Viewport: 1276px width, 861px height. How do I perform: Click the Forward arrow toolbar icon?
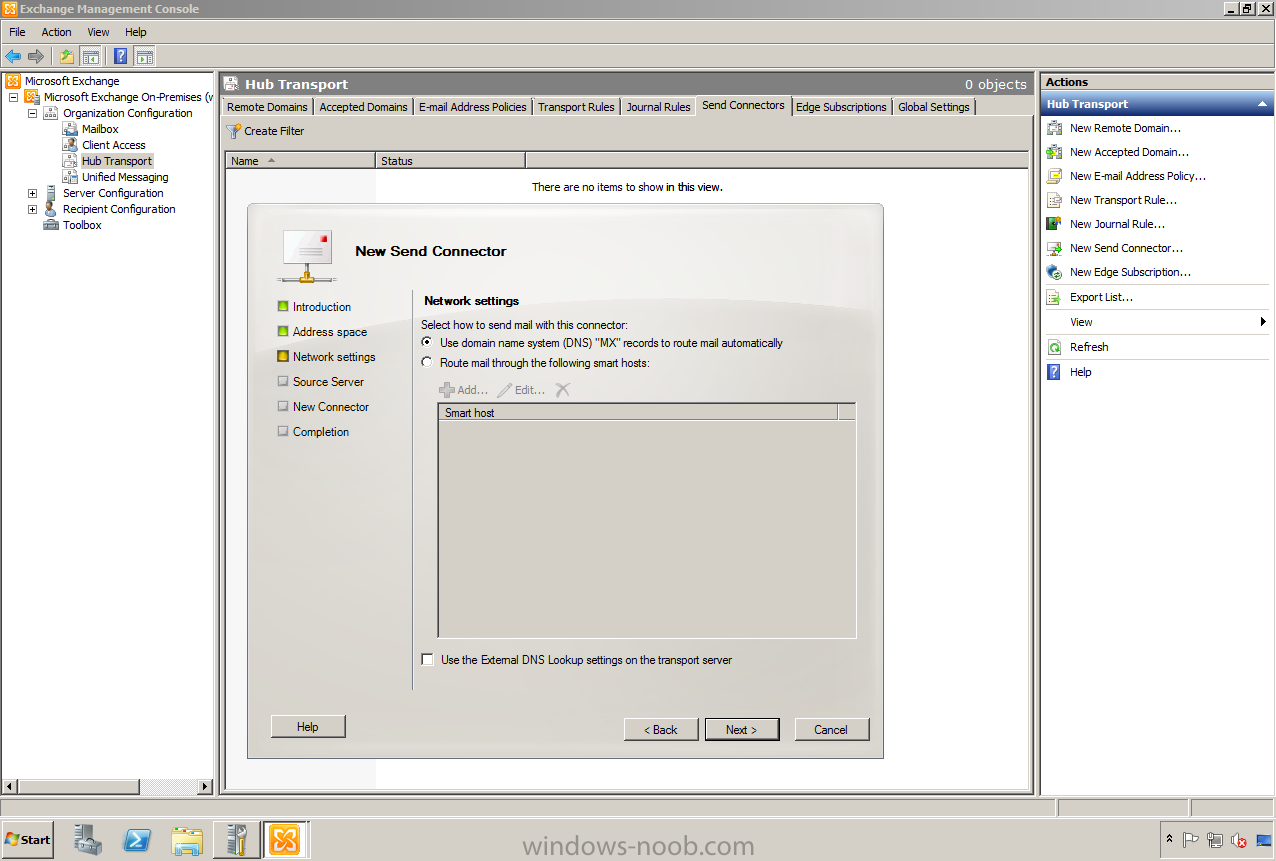point(36,56)
